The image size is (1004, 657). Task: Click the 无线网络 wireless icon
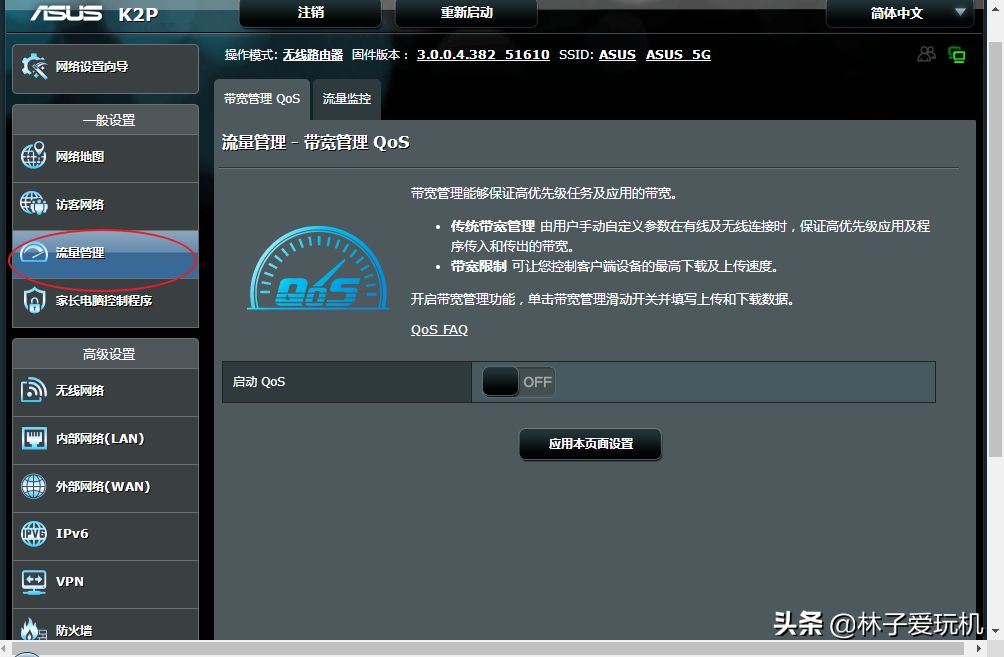click(33, 390)
